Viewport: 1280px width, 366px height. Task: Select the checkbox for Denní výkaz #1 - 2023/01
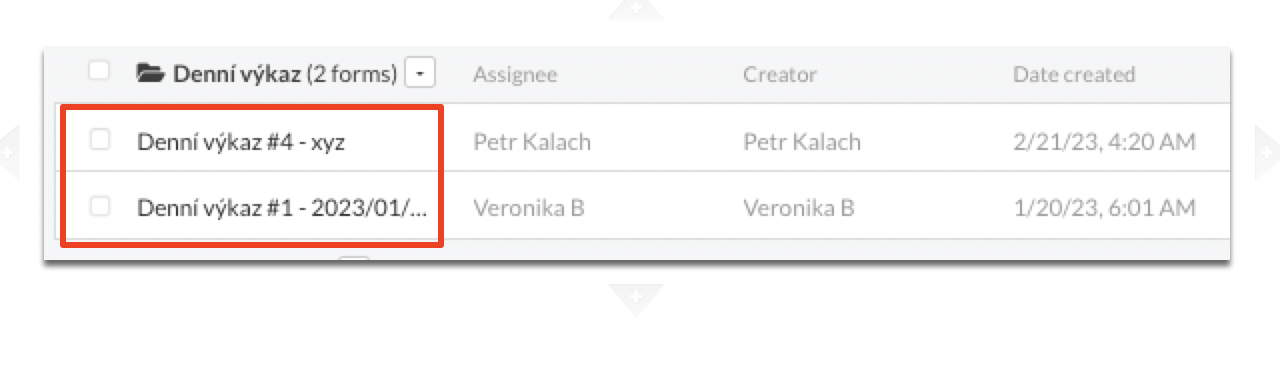[x=99, y=206]
